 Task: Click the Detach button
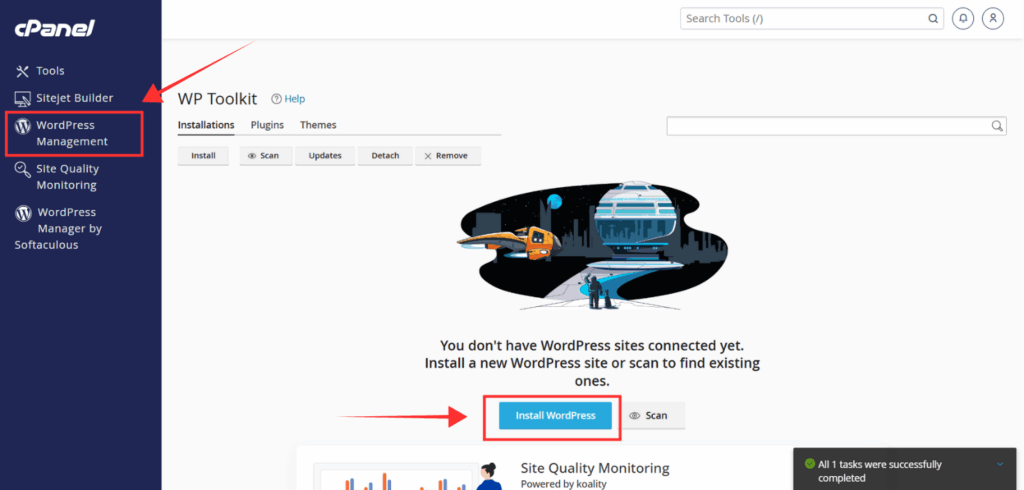click(385, 156)
